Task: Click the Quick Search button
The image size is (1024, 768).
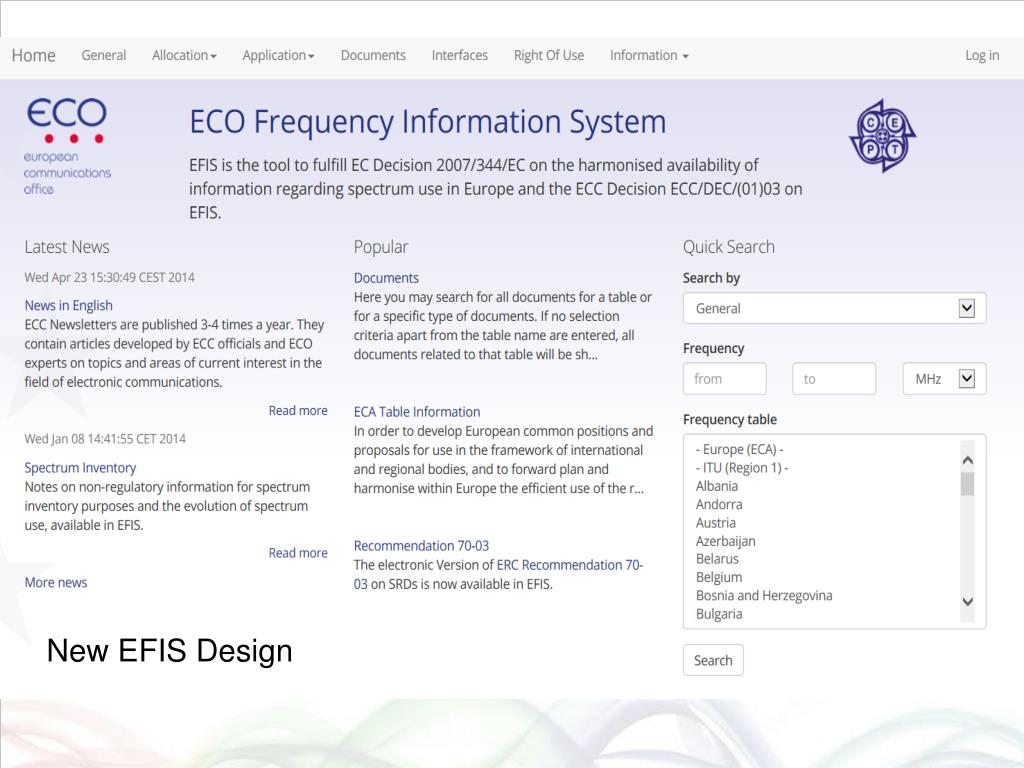Action: click(713, 660)
